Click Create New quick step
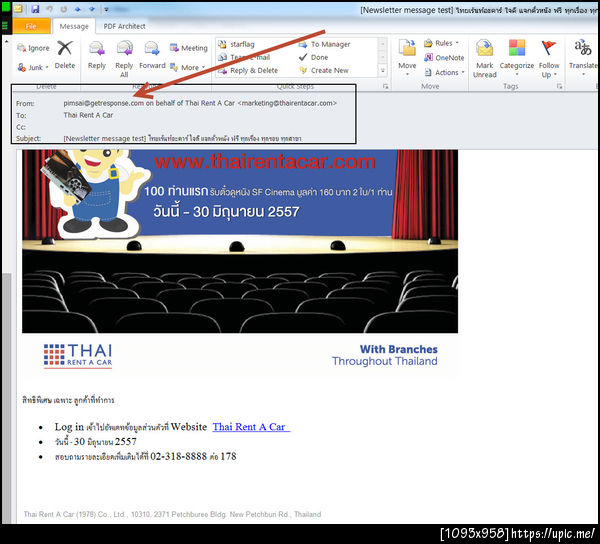 (324, 70)
